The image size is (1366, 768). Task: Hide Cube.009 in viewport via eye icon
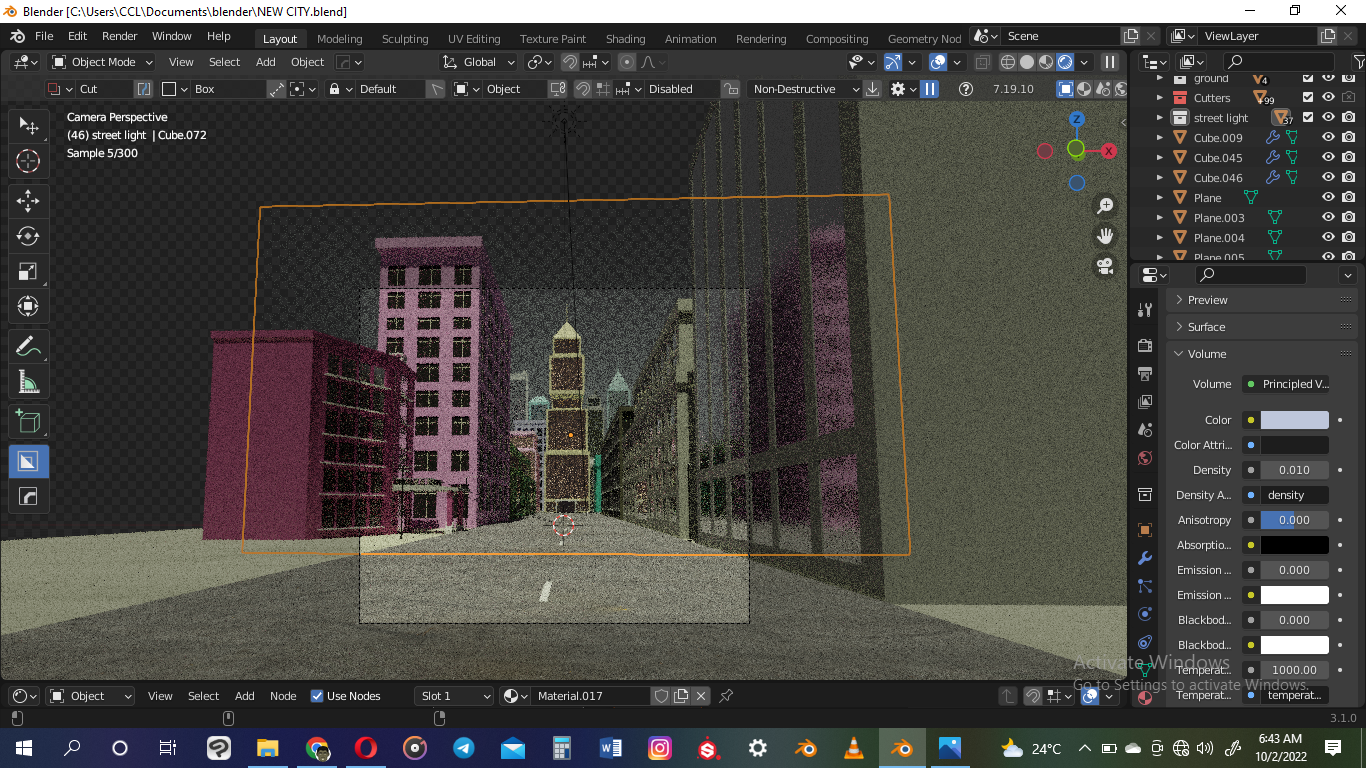[x=1328, y=138]
